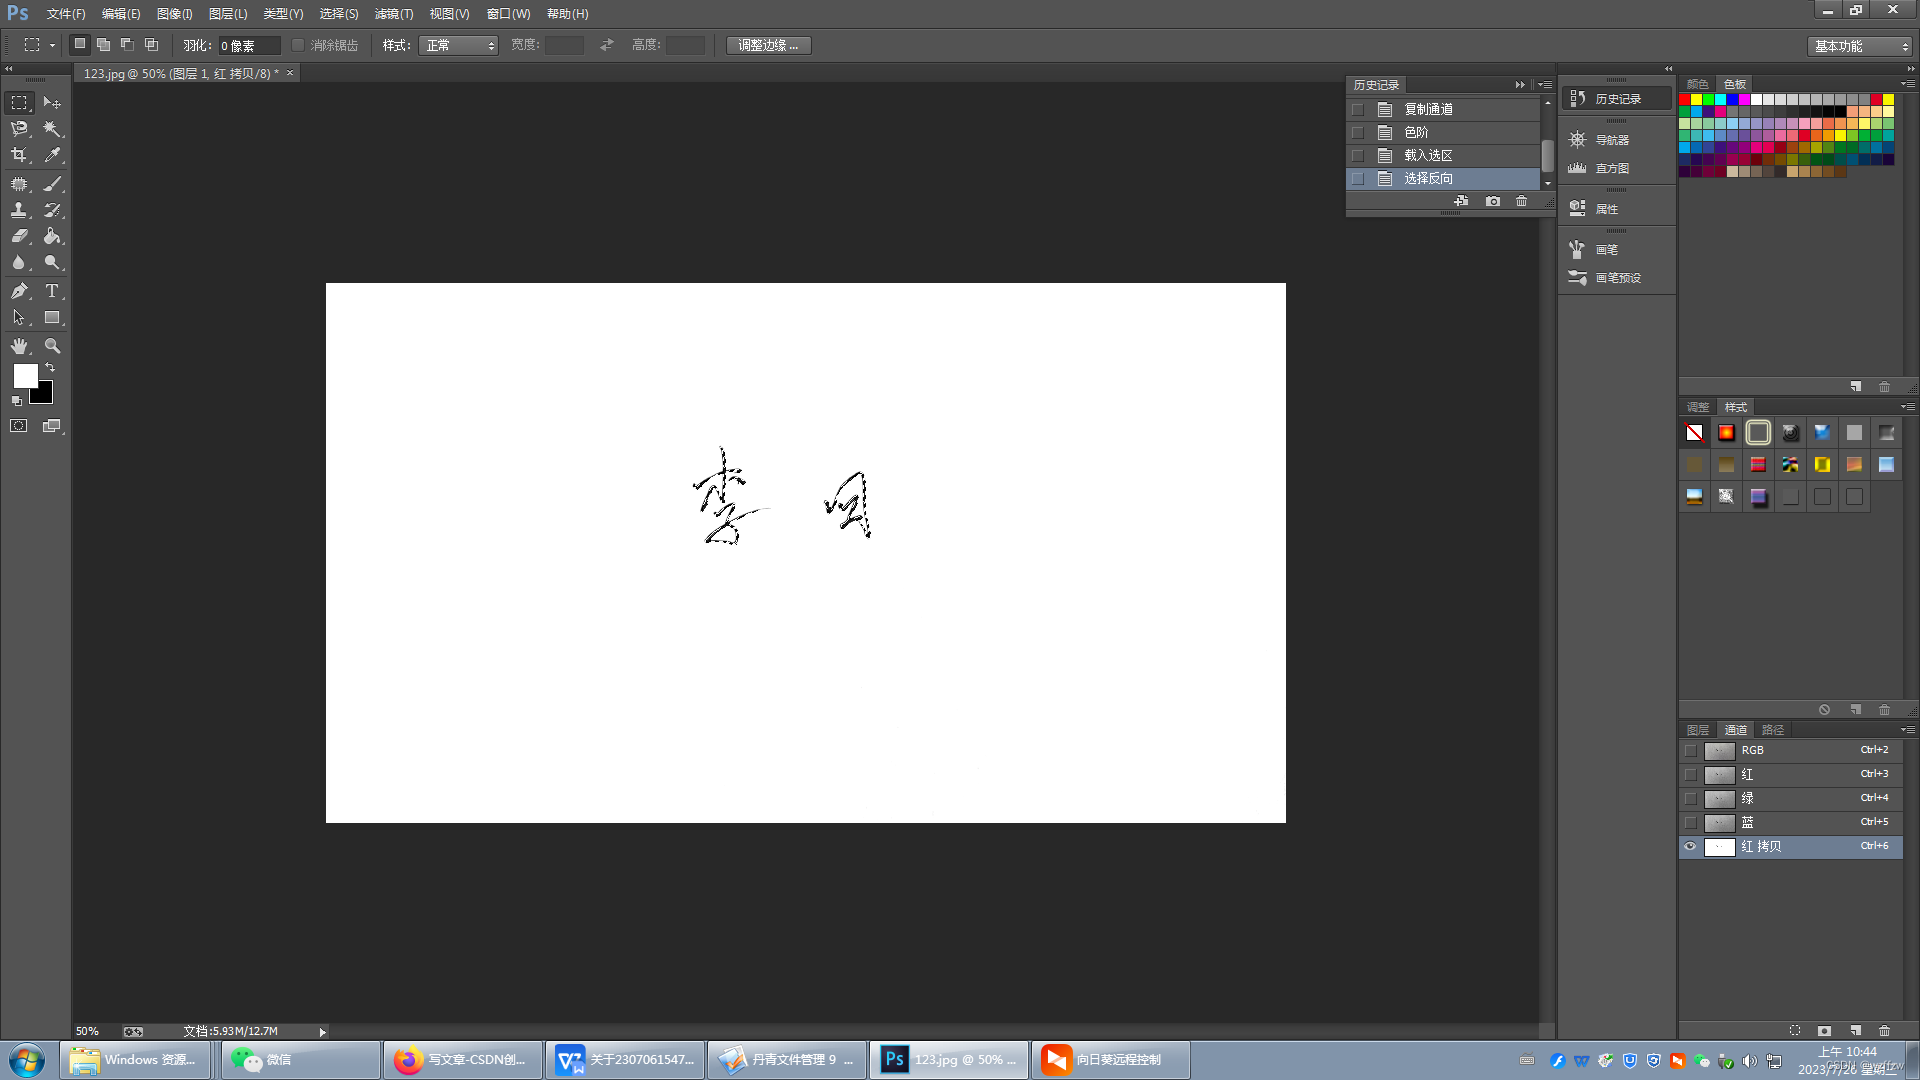Select the Hand tool
The image size is (1920, 1080).
click(19, 346)
